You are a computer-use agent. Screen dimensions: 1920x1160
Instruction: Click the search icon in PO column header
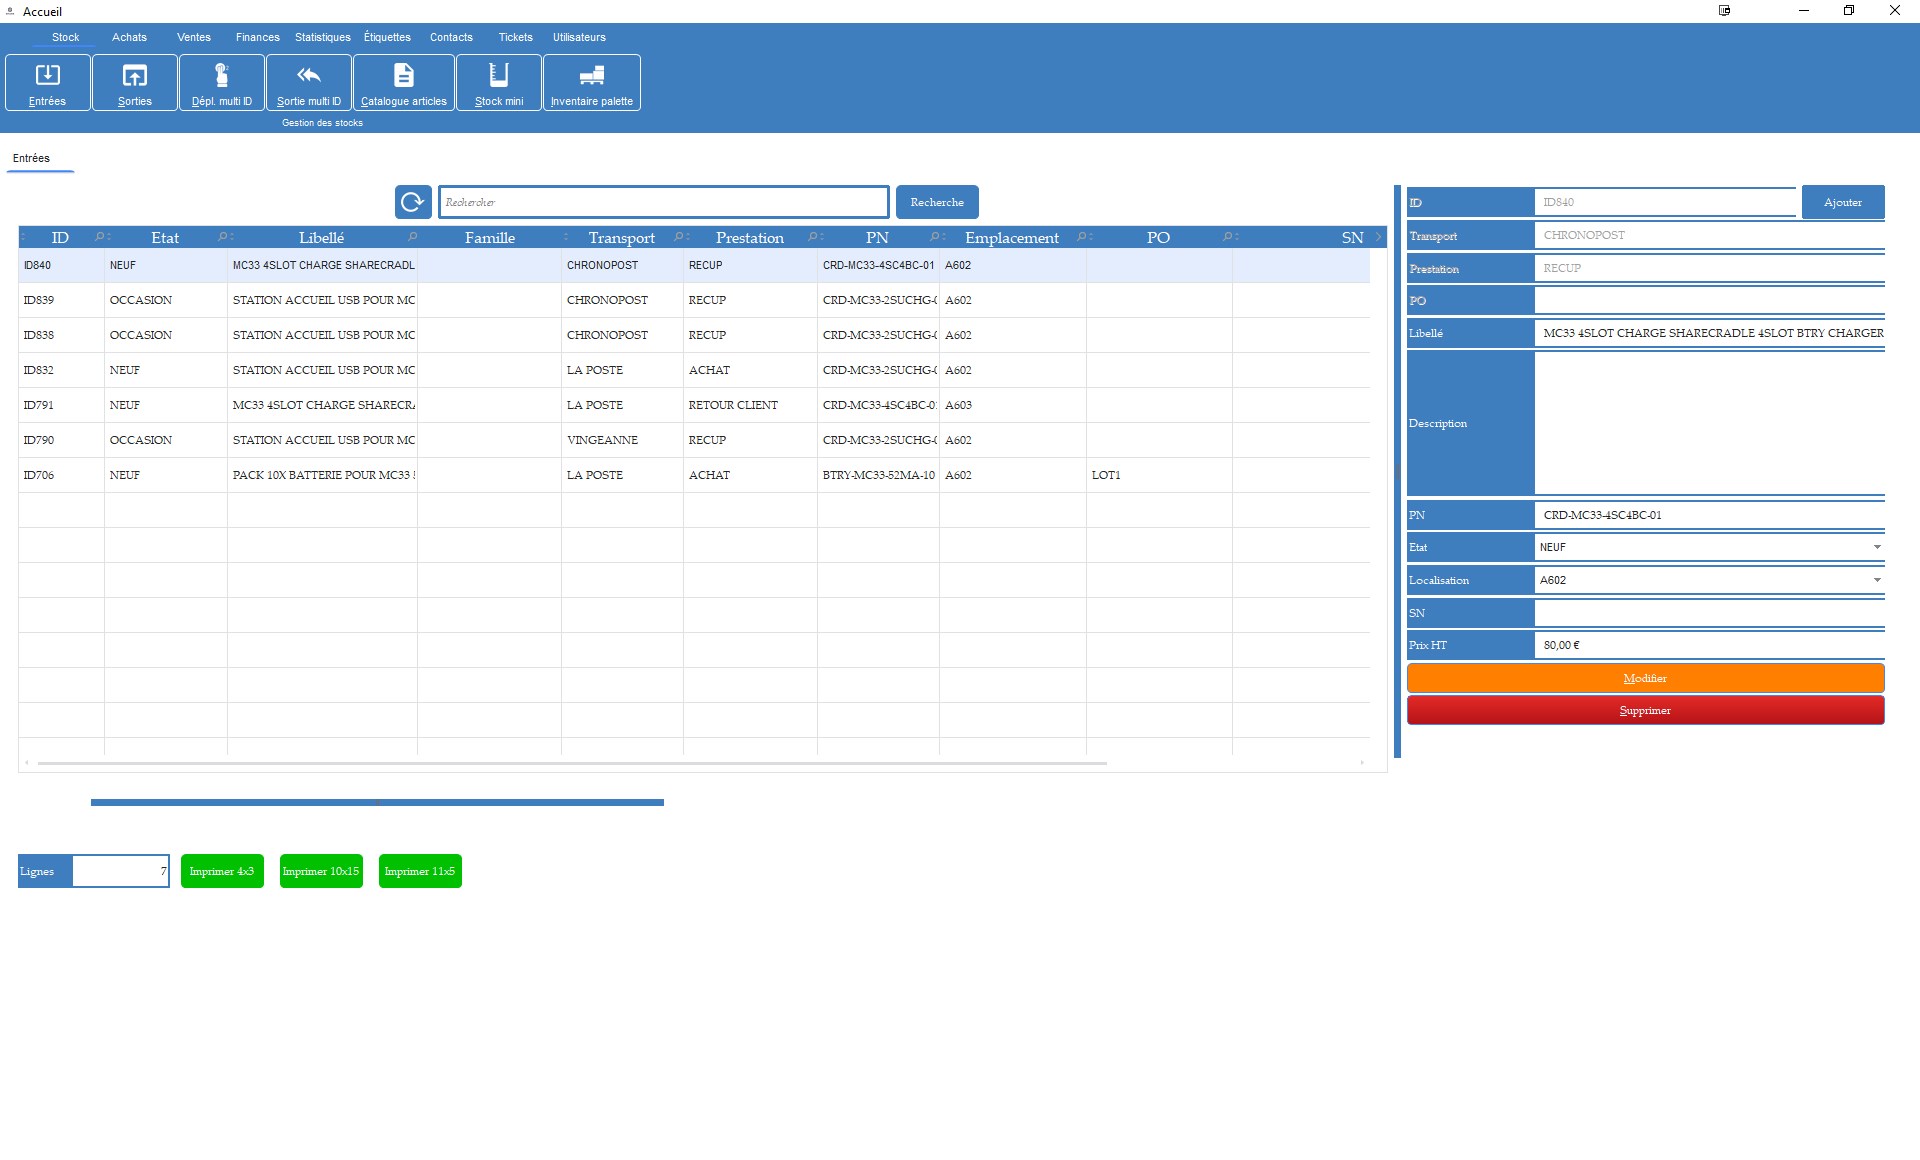coord(1228,237)
